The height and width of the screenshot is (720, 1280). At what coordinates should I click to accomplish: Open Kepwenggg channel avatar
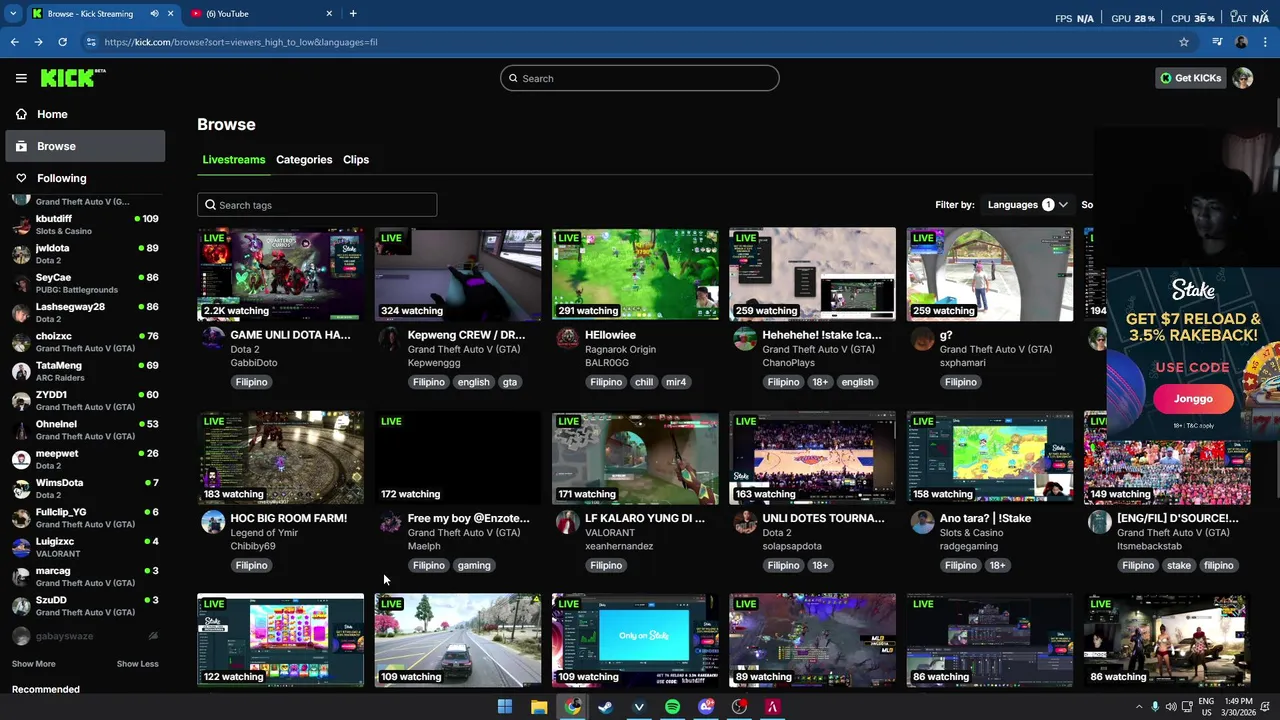[390, 338]
